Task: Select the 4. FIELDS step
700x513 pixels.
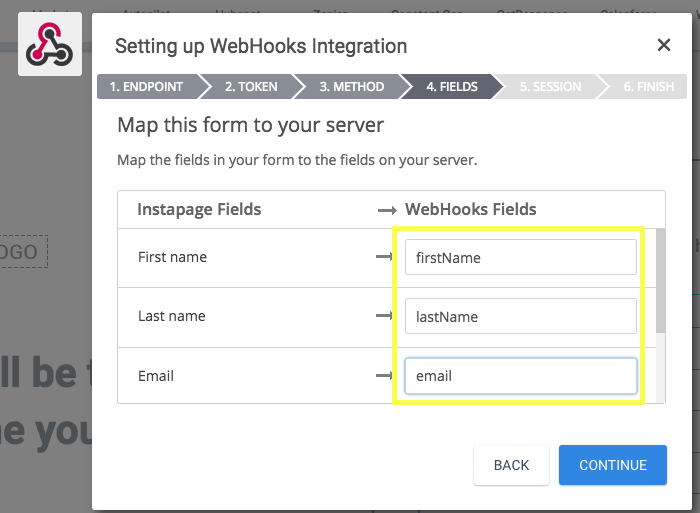Action: click(x=452, y=86)
